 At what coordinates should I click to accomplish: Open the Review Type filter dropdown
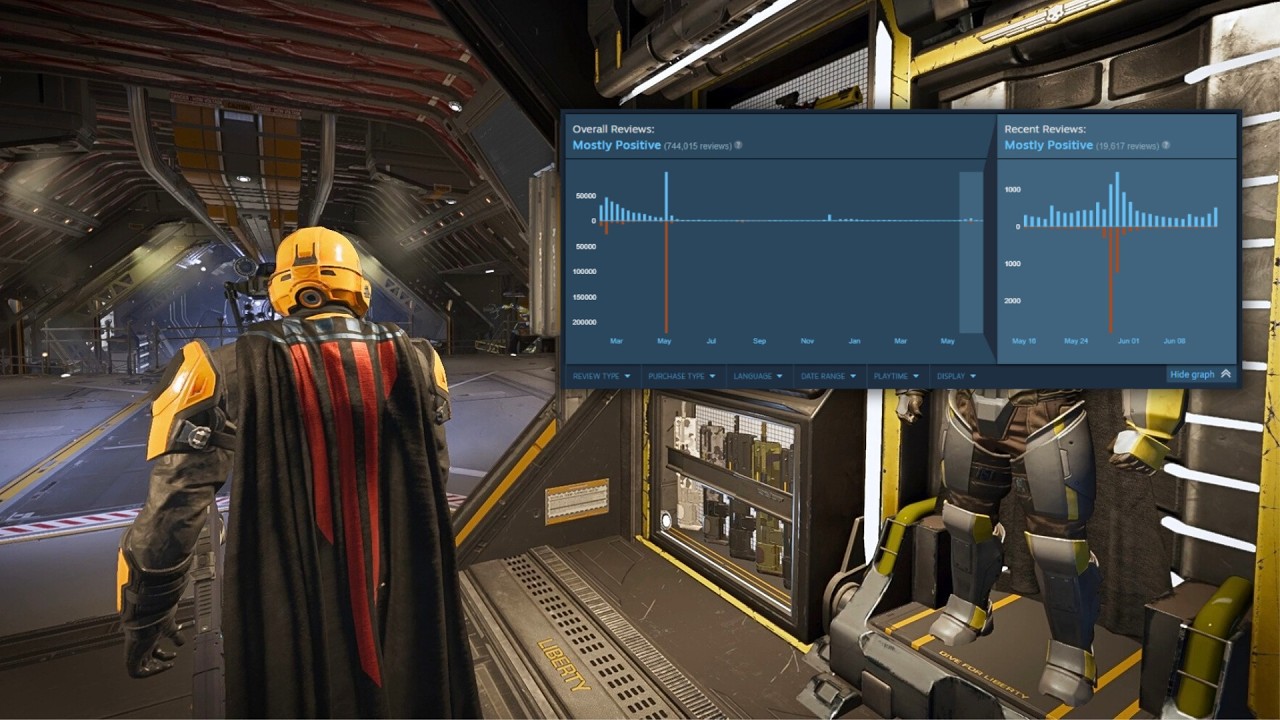602,376
